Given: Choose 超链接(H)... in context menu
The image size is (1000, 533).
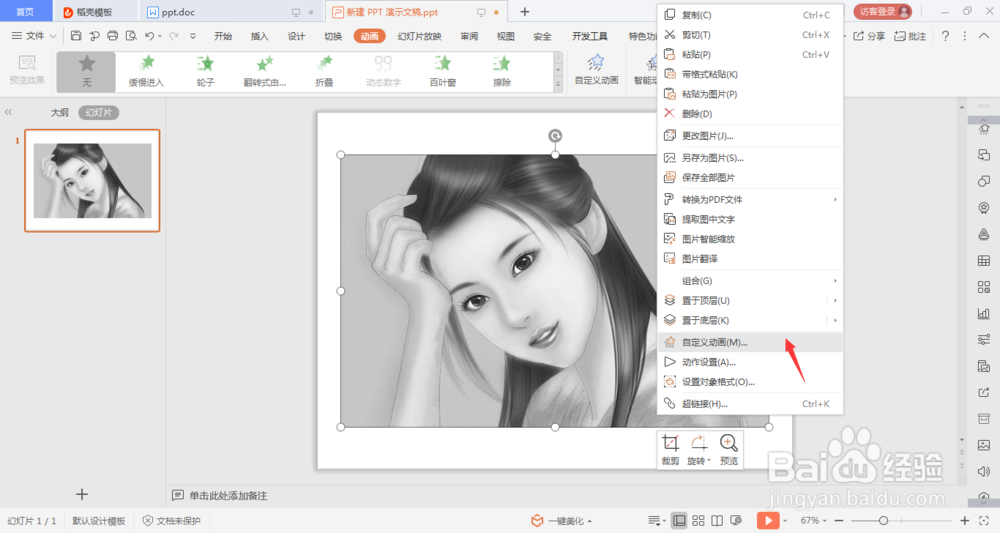Looking at the screenshot, I should click(x=750, y=404).
